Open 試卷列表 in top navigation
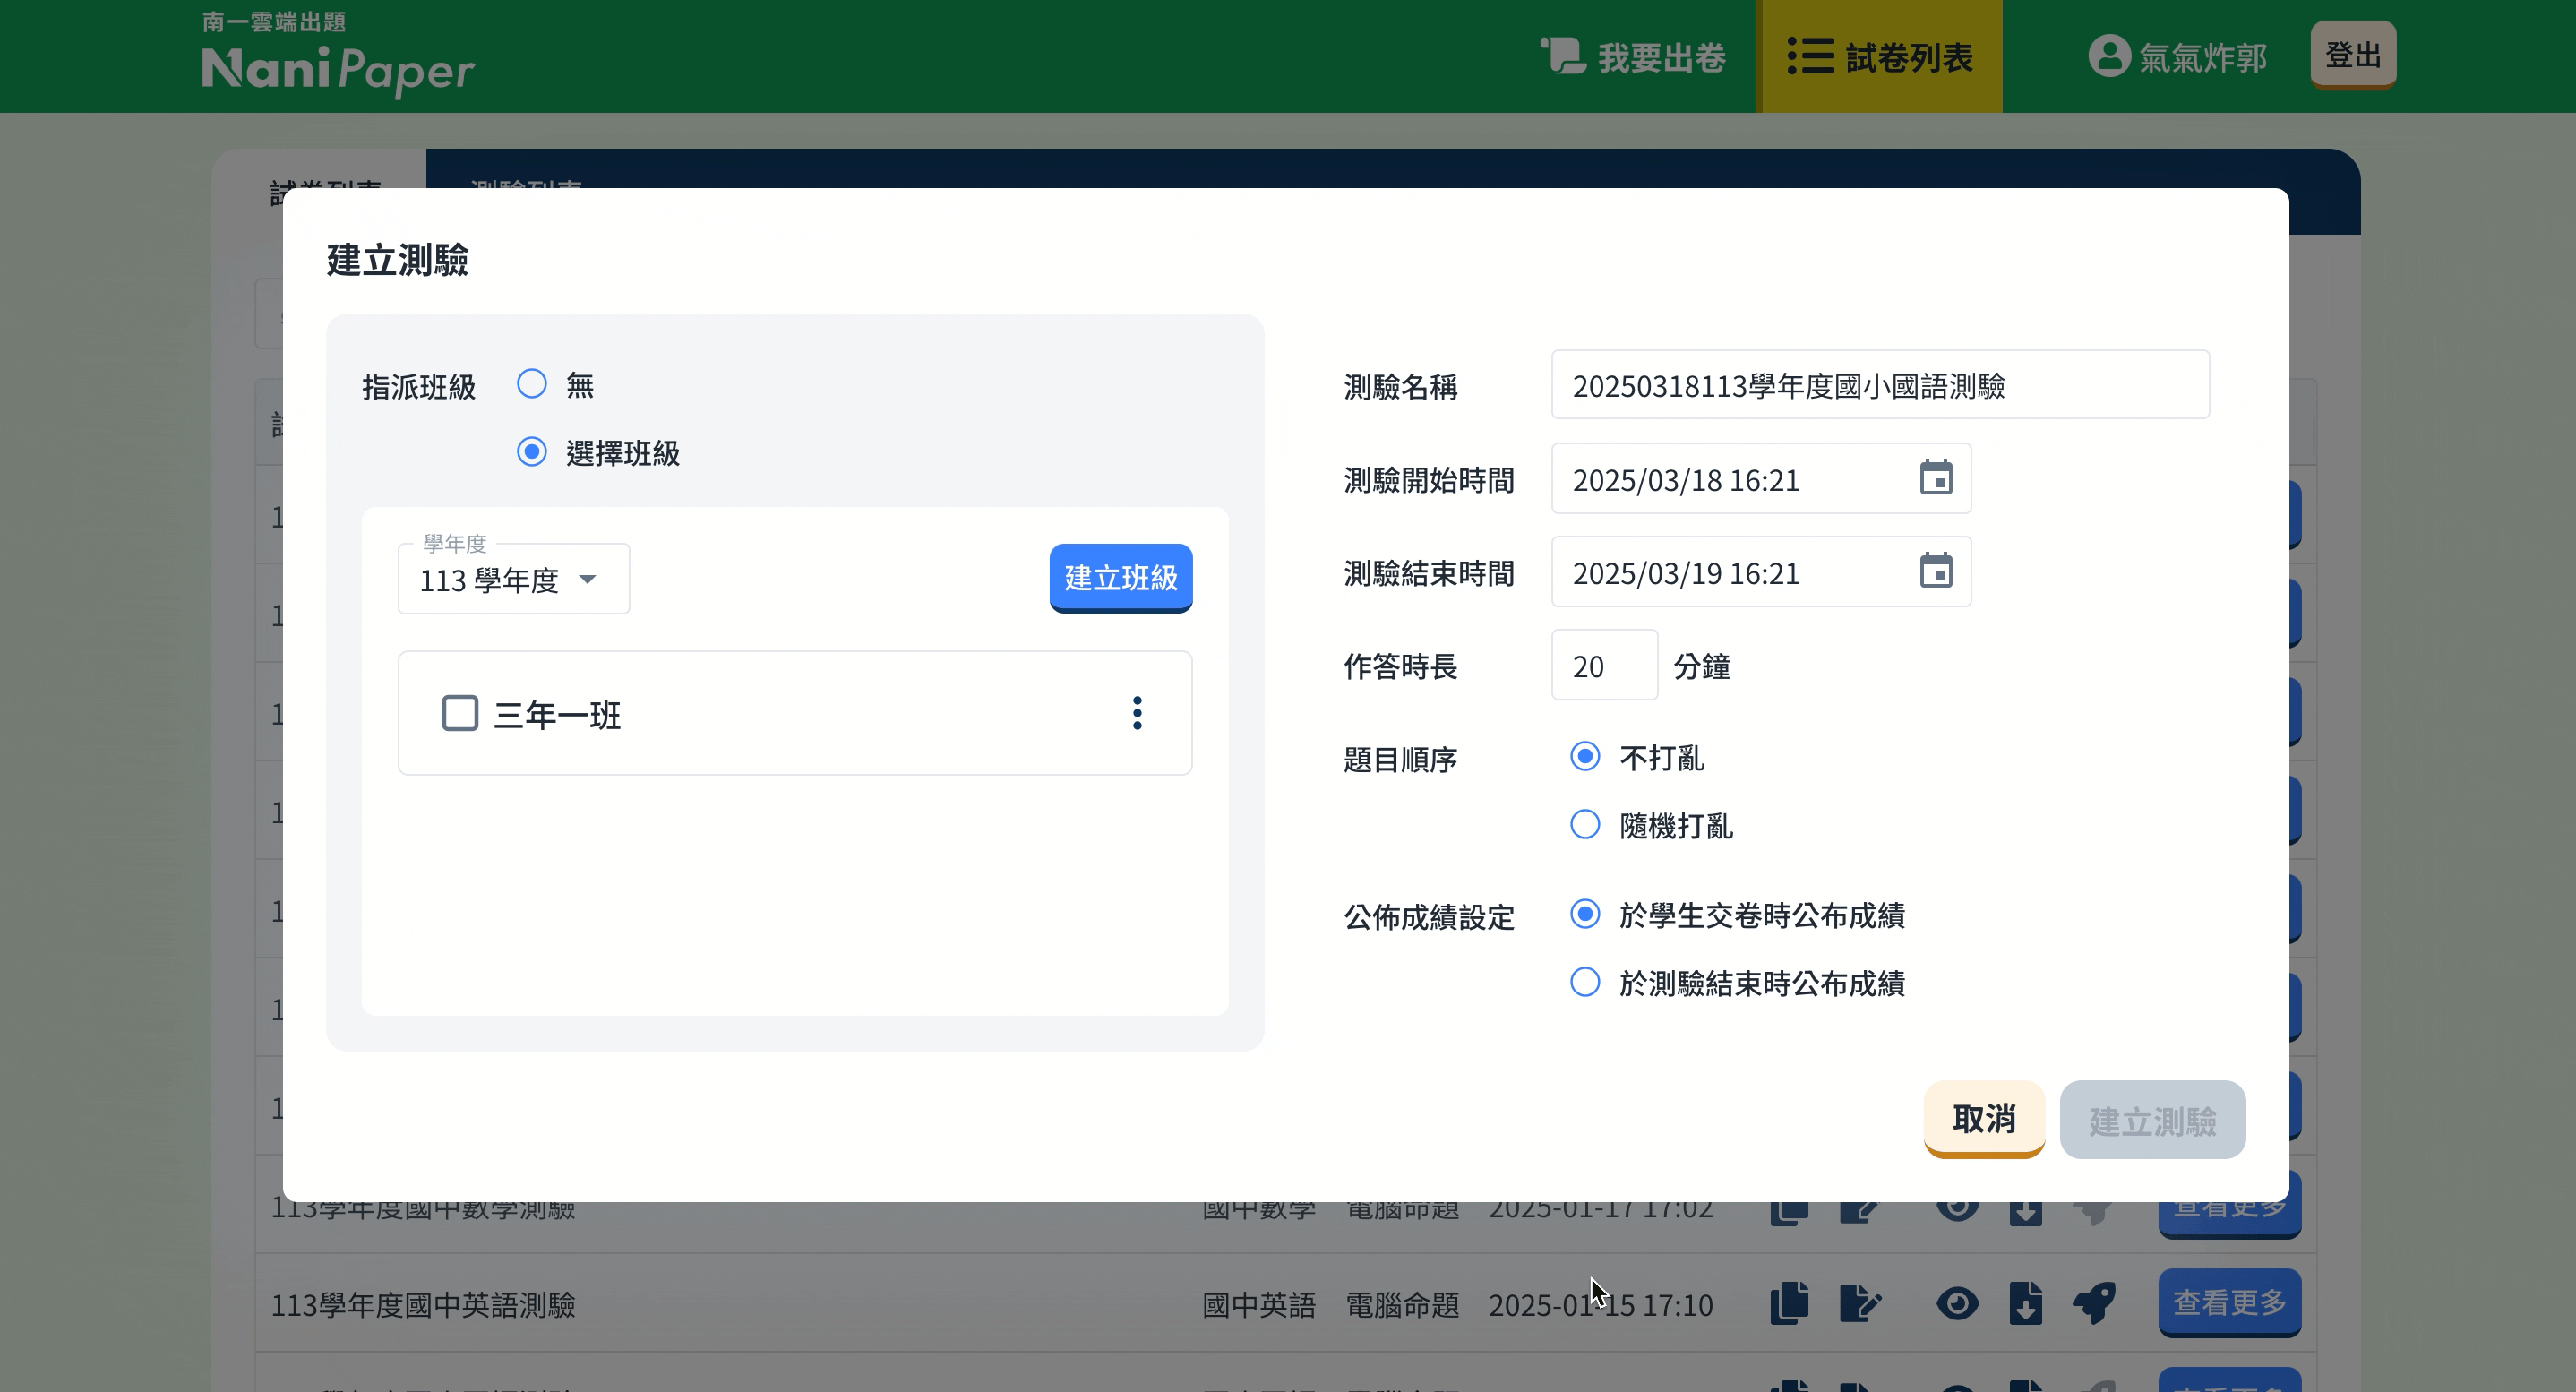Screen dimensions: 2576x1392 pos(1880,56)
